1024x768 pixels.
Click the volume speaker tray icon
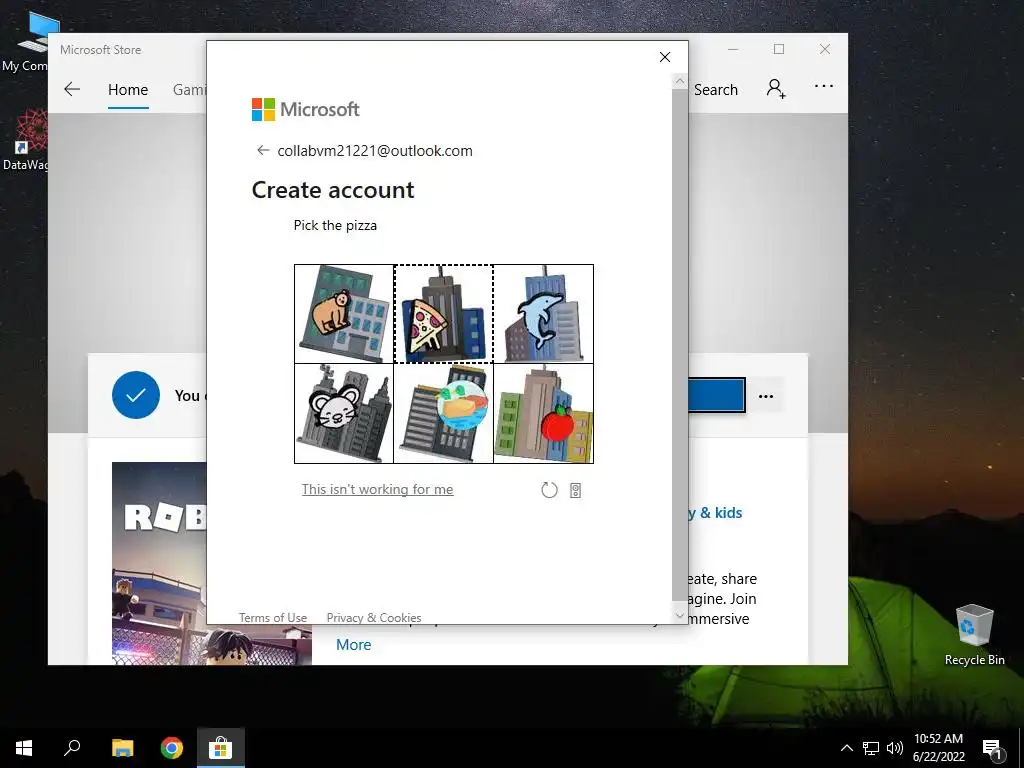tap(895, 748)
